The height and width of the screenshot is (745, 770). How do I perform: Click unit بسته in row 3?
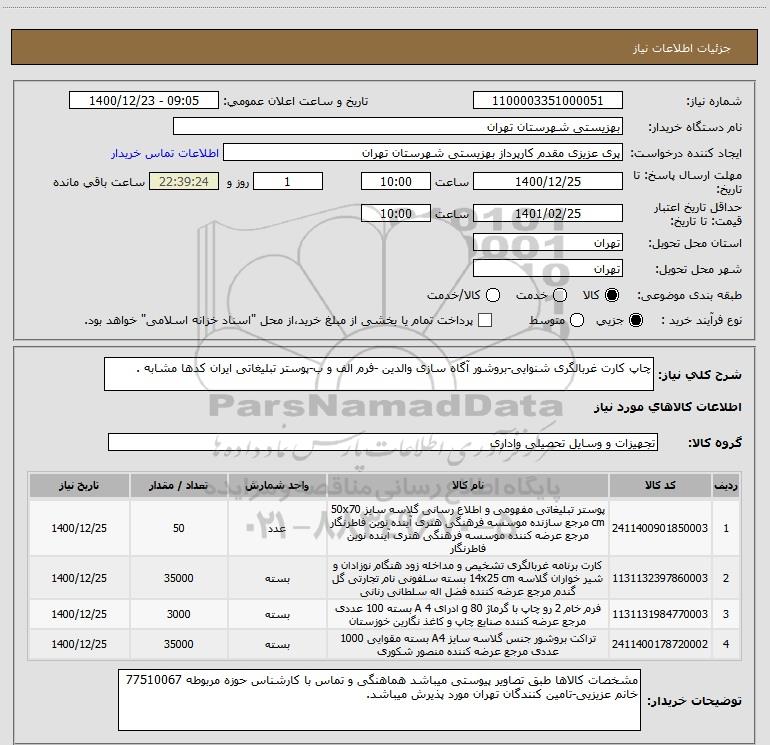(x=277, y=614)
